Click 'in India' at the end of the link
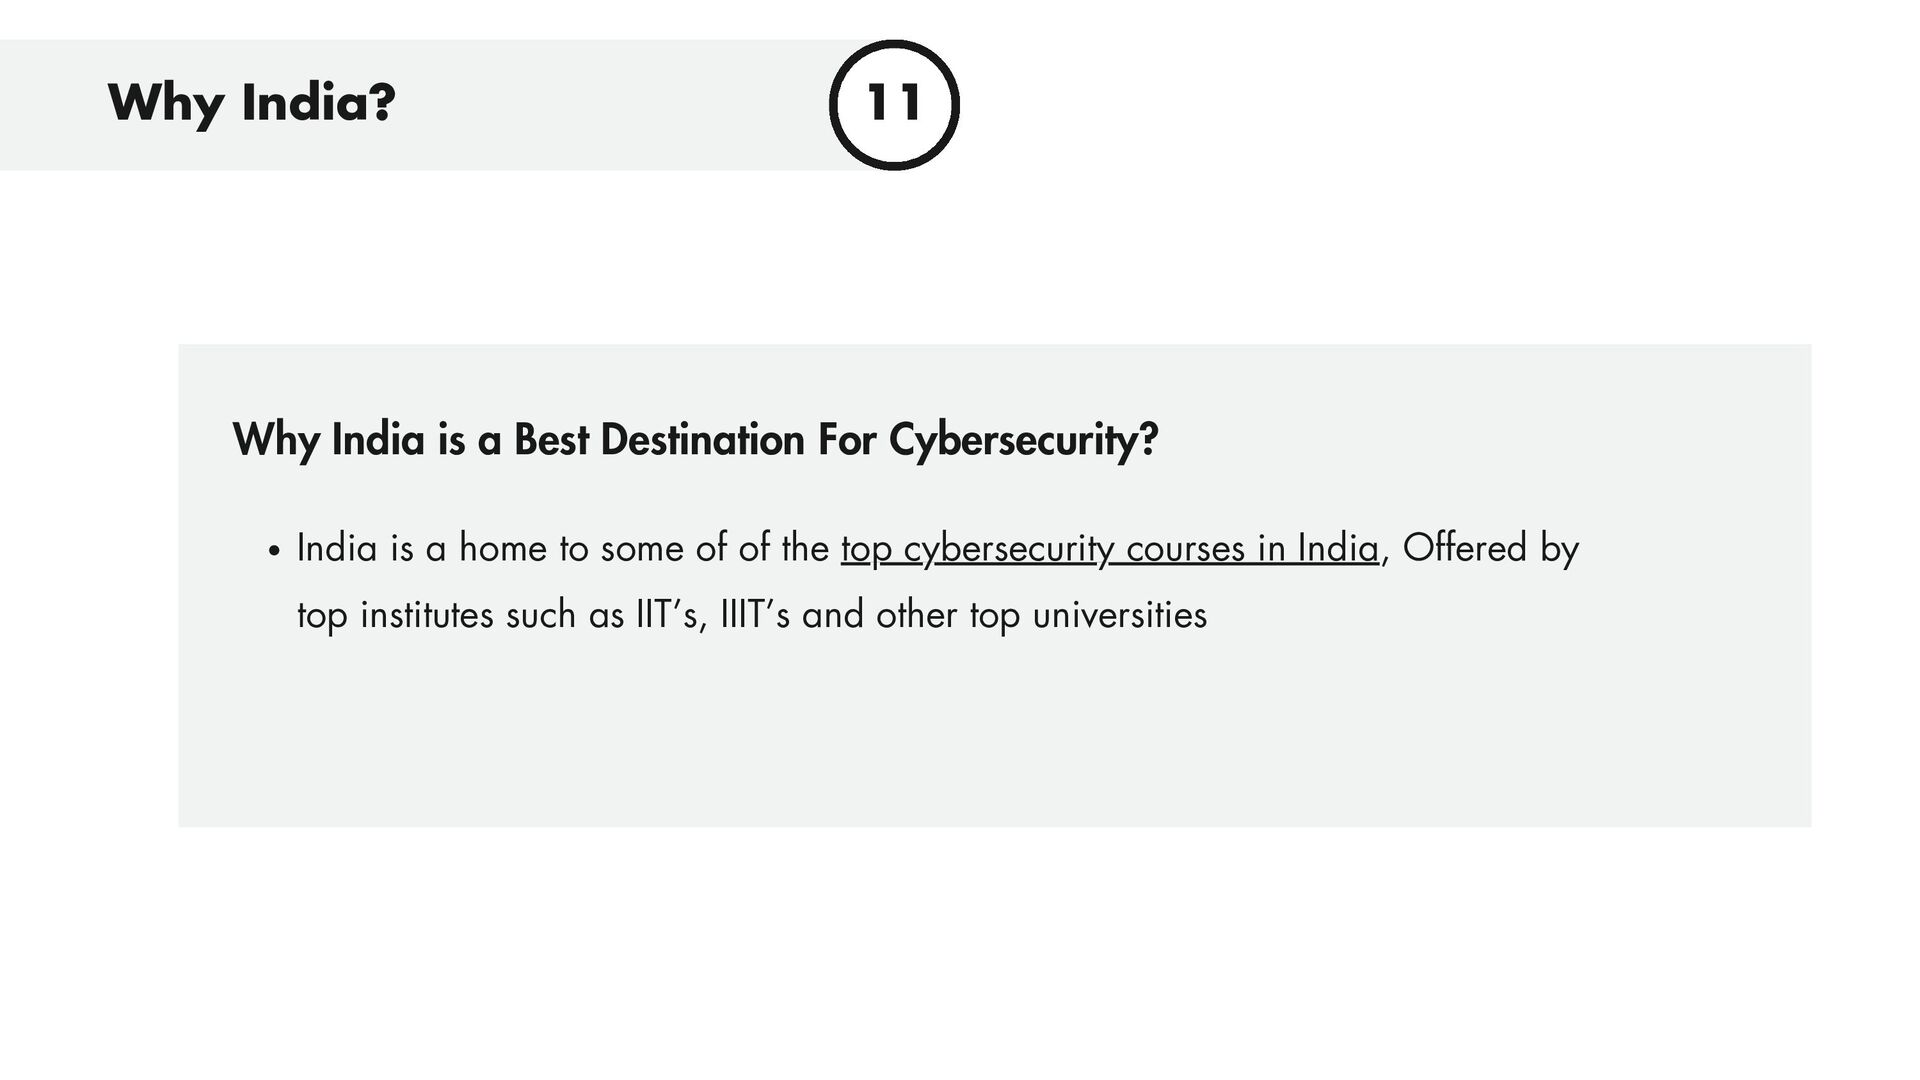 [1318, 549]
